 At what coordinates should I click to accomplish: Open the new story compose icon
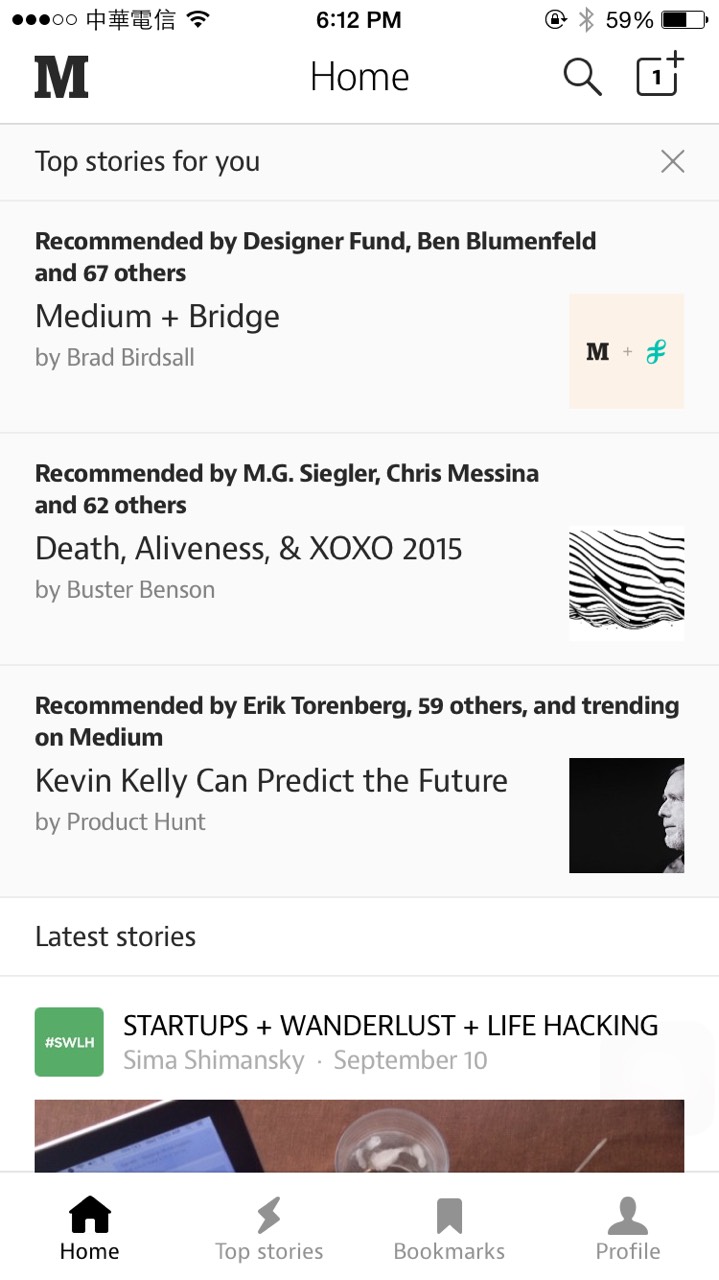(659, 75)
